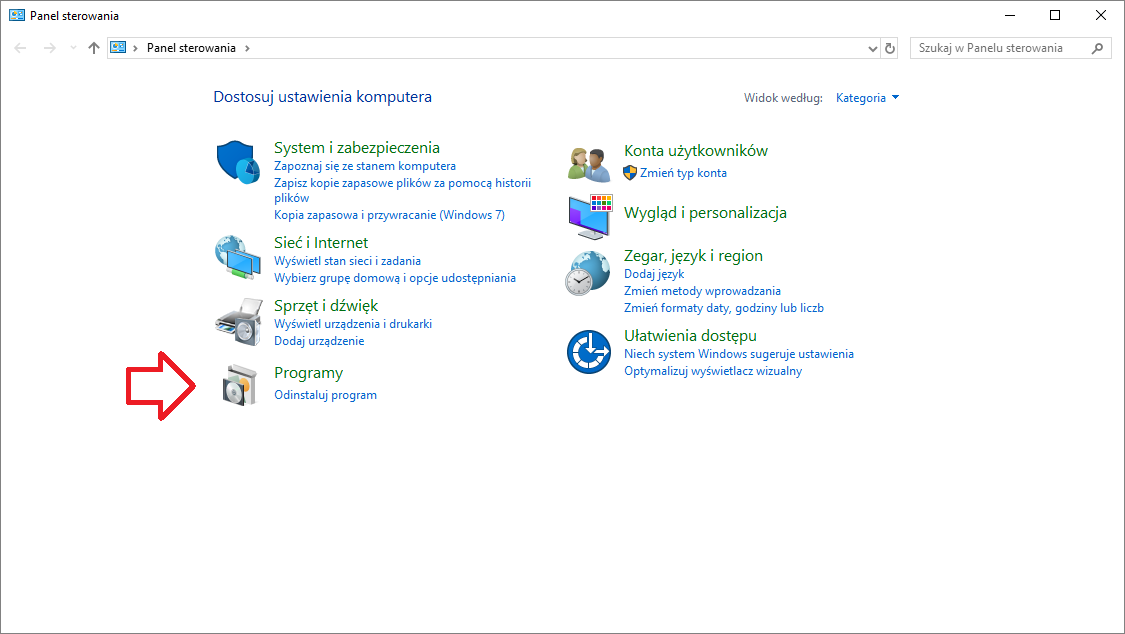Open Sprzęt i dźwięk heading

(326, 306)
